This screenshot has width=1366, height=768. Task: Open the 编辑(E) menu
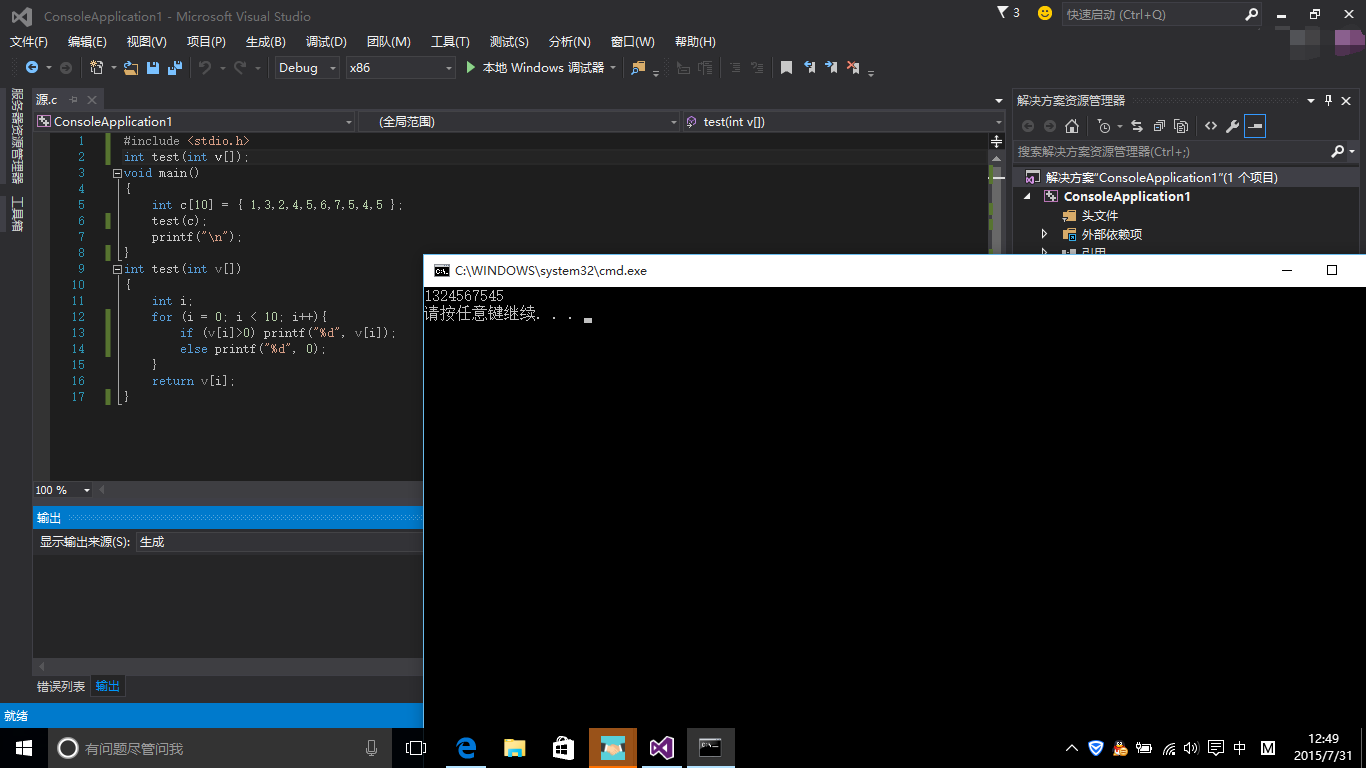point(87,41)
